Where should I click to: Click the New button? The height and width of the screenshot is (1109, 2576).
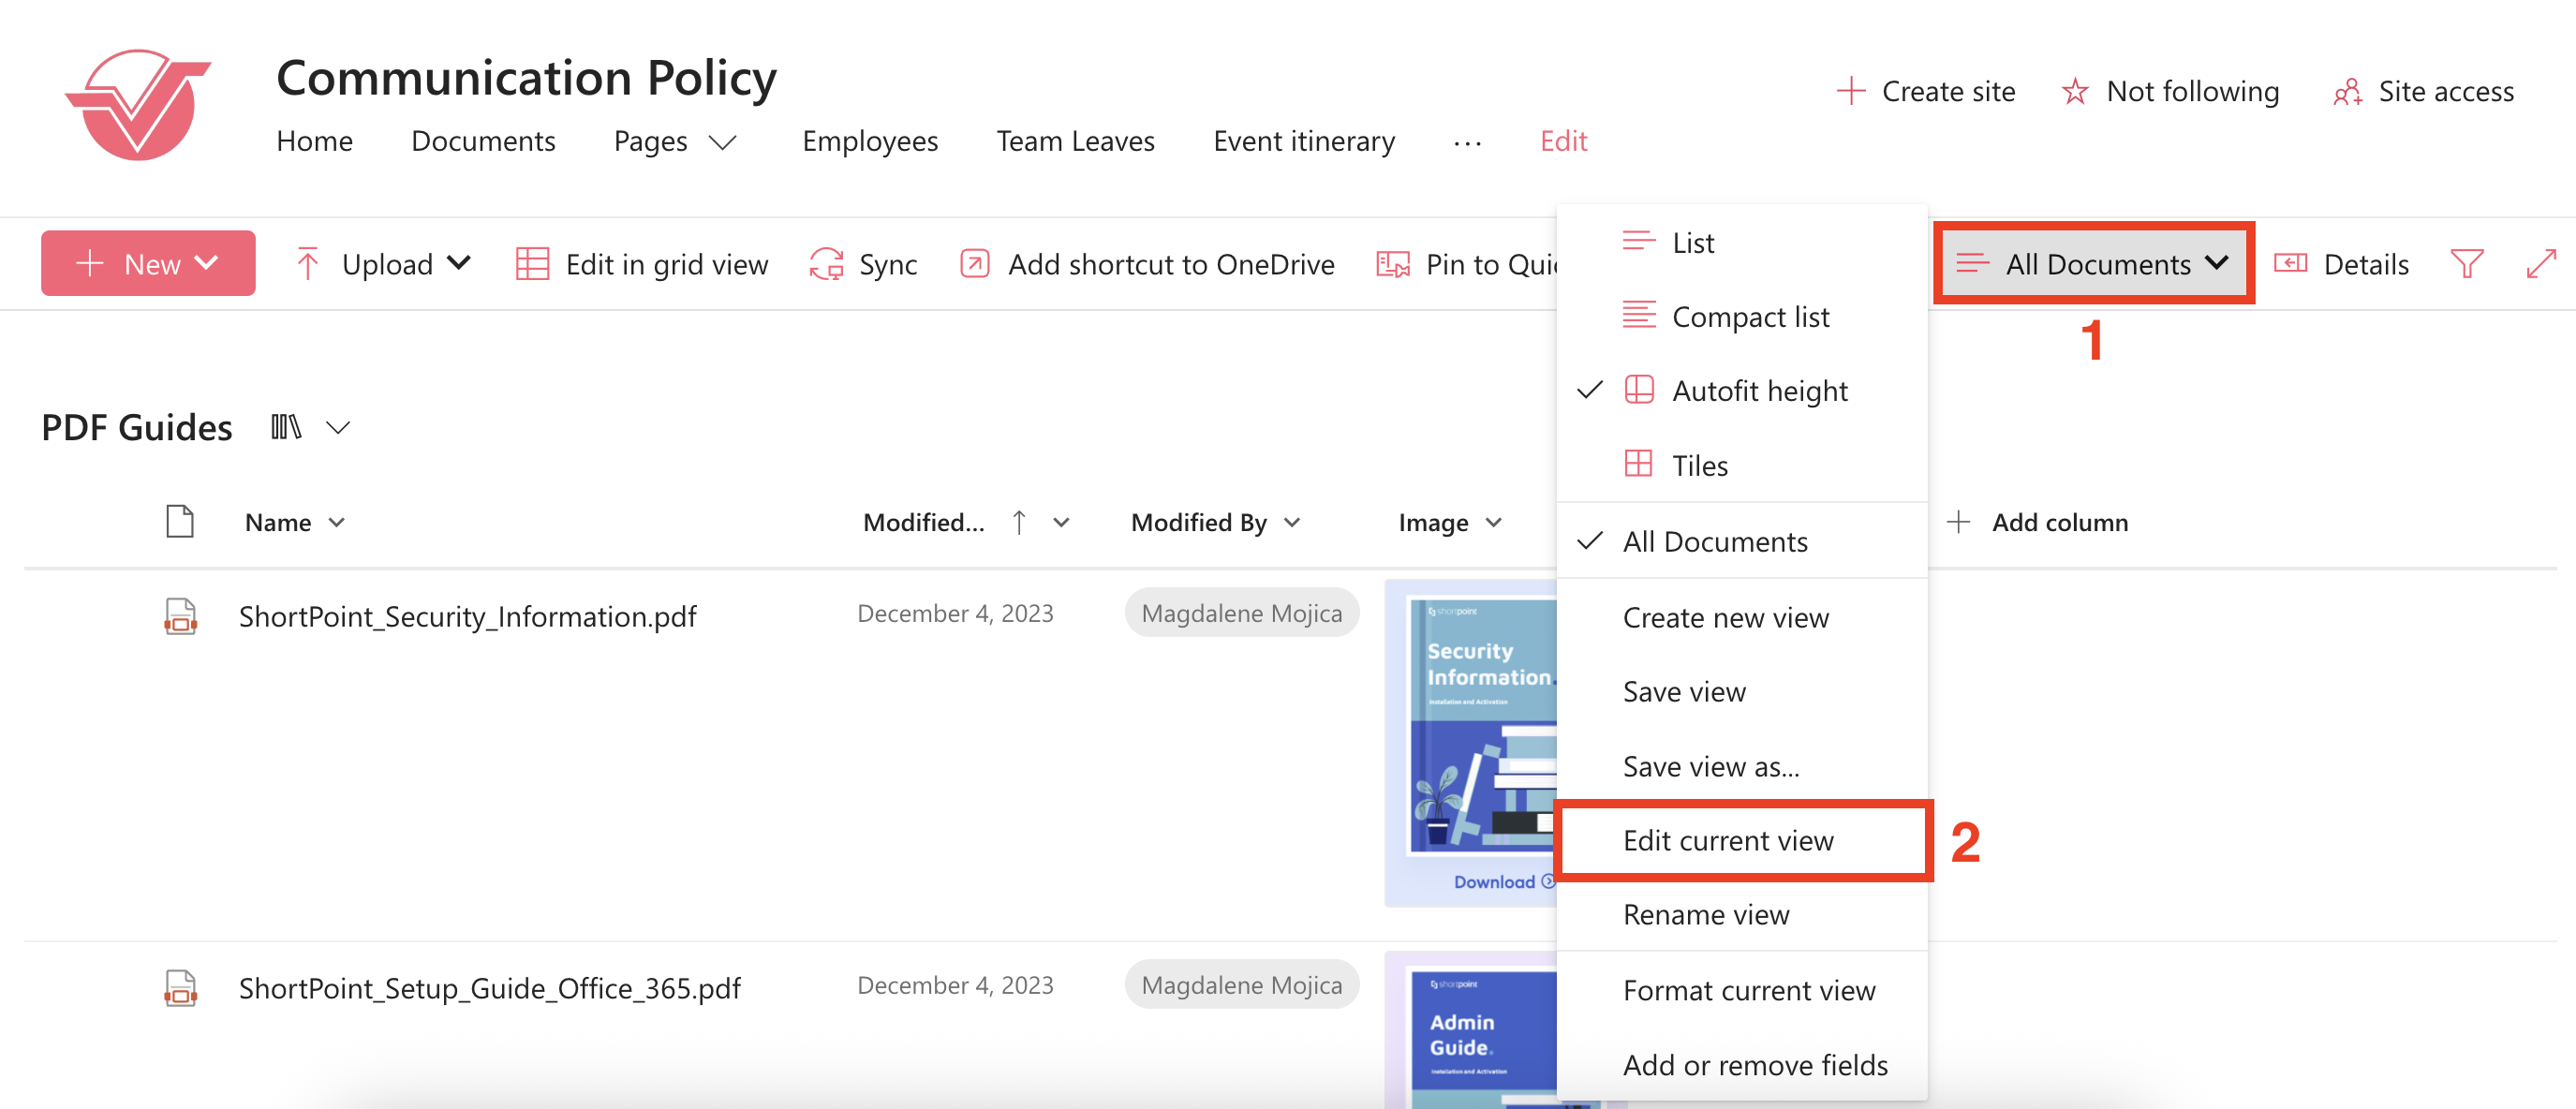point(148,264)
